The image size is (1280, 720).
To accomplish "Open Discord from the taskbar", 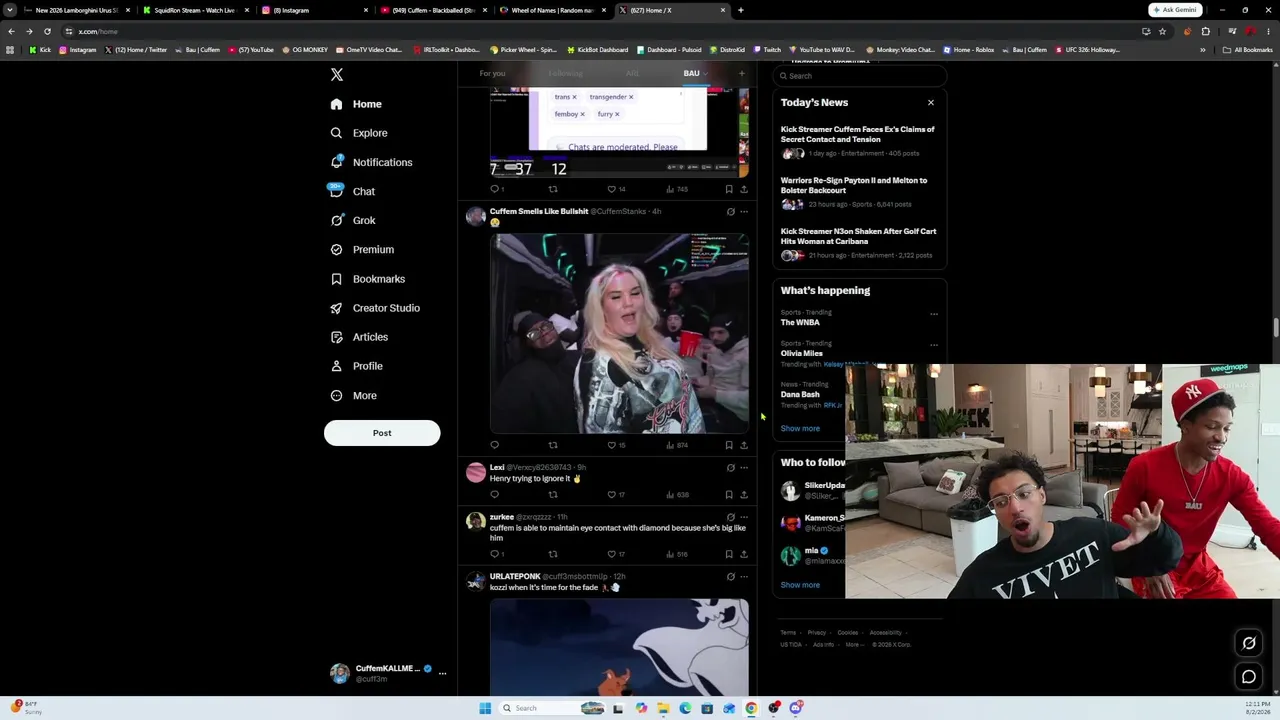I will pyautogui.click(x=796, y=708).
